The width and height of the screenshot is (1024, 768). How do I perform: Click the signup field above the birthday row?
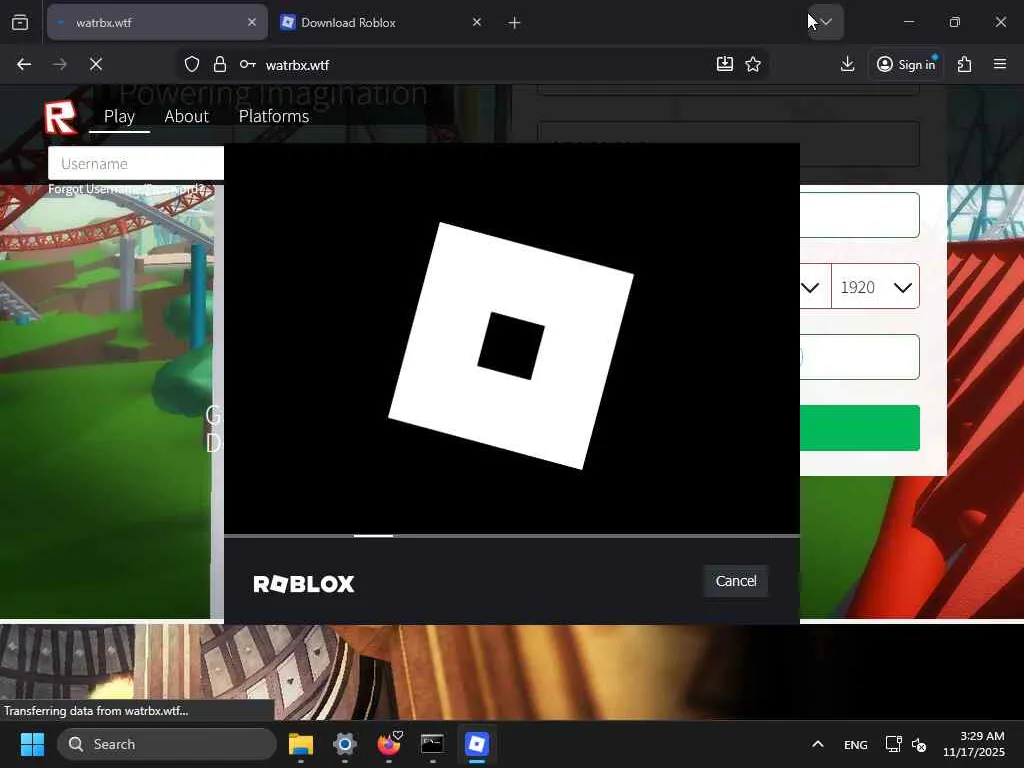[859, 215]
